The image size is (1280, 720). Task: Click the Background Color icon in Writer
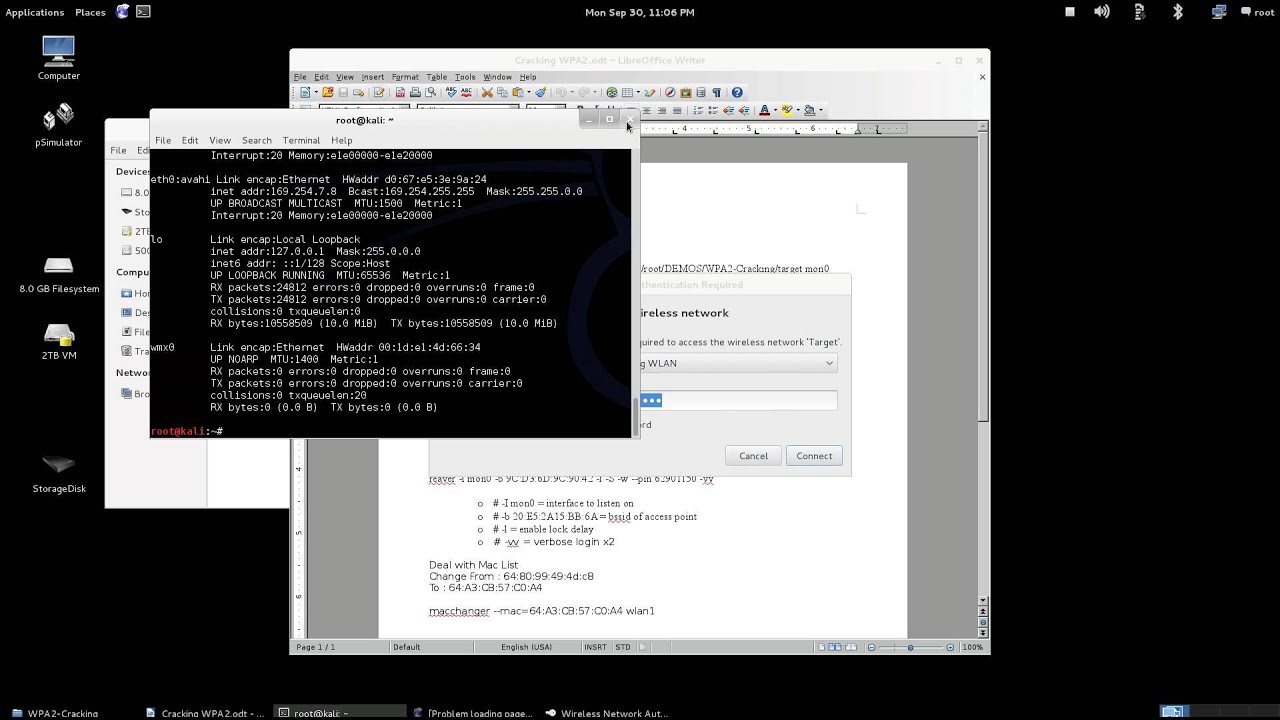(x=810, y=110)
